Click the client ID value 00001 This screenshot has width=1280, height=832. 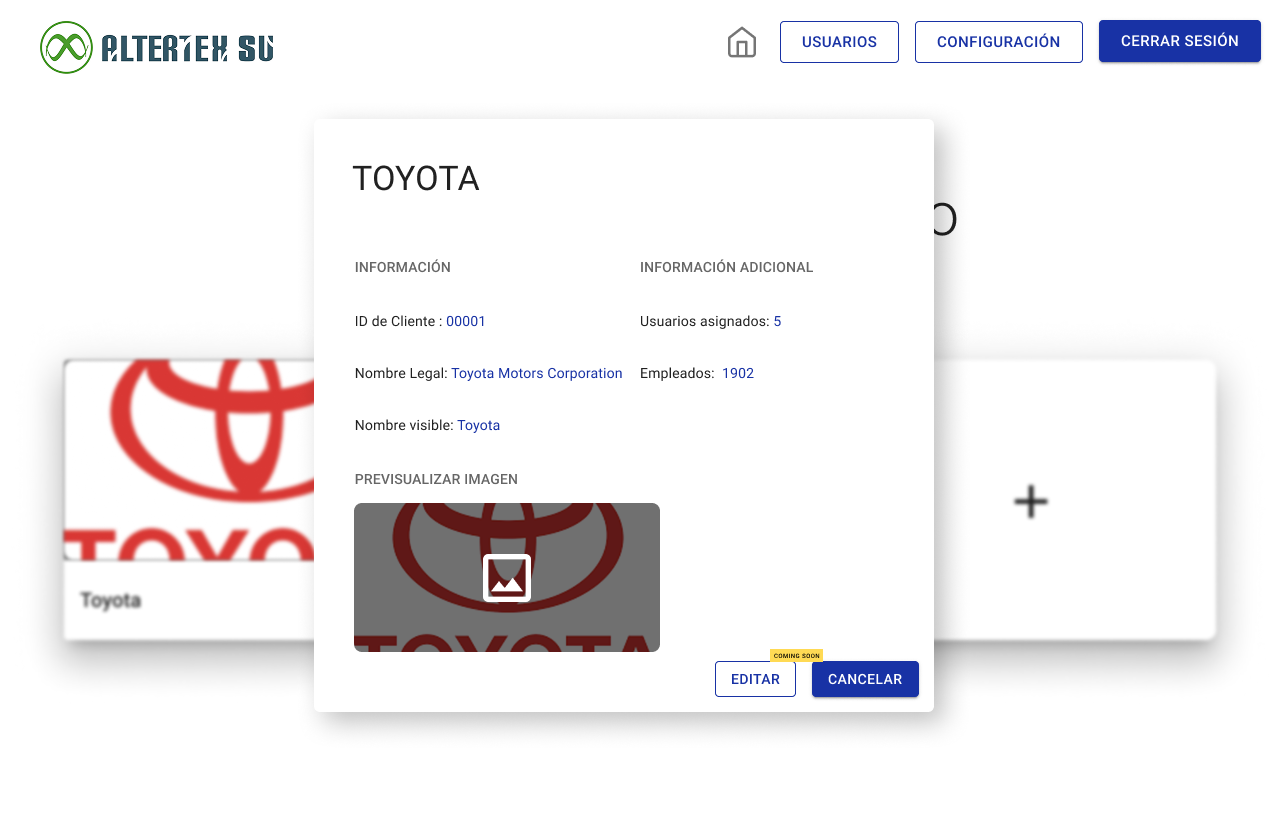click(466, 321)
